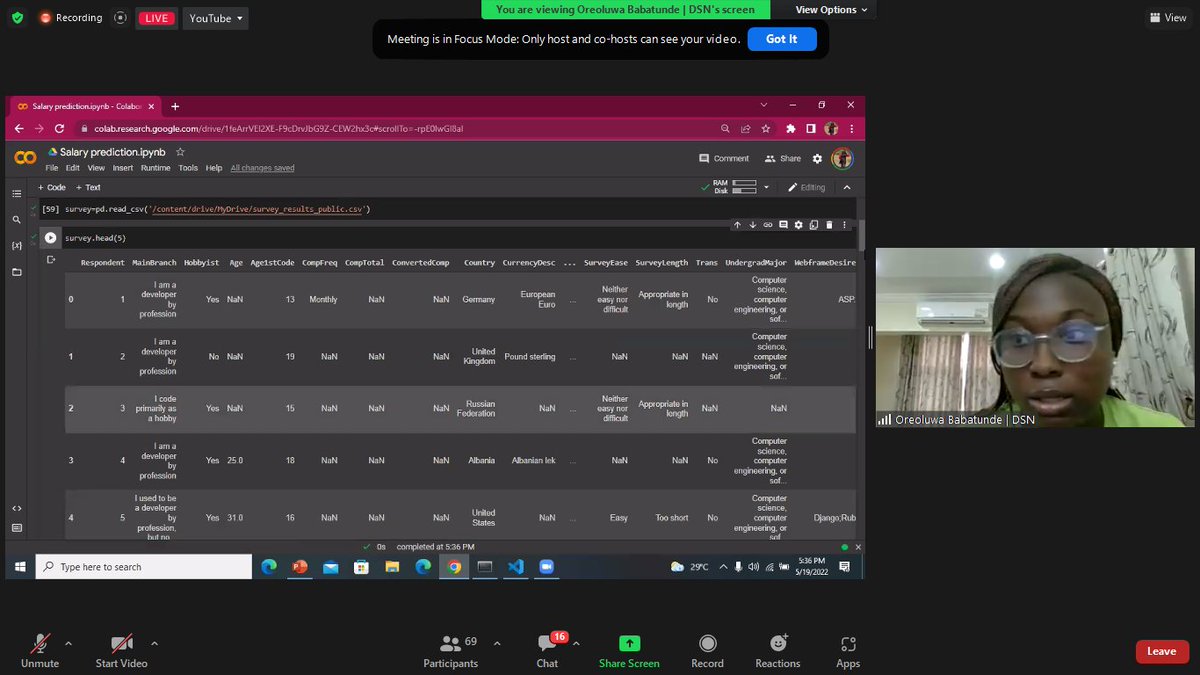The image size is (1200, 675).
Task: Open Chrome extensions puzzle icon
Action: (x=790, y=129)
